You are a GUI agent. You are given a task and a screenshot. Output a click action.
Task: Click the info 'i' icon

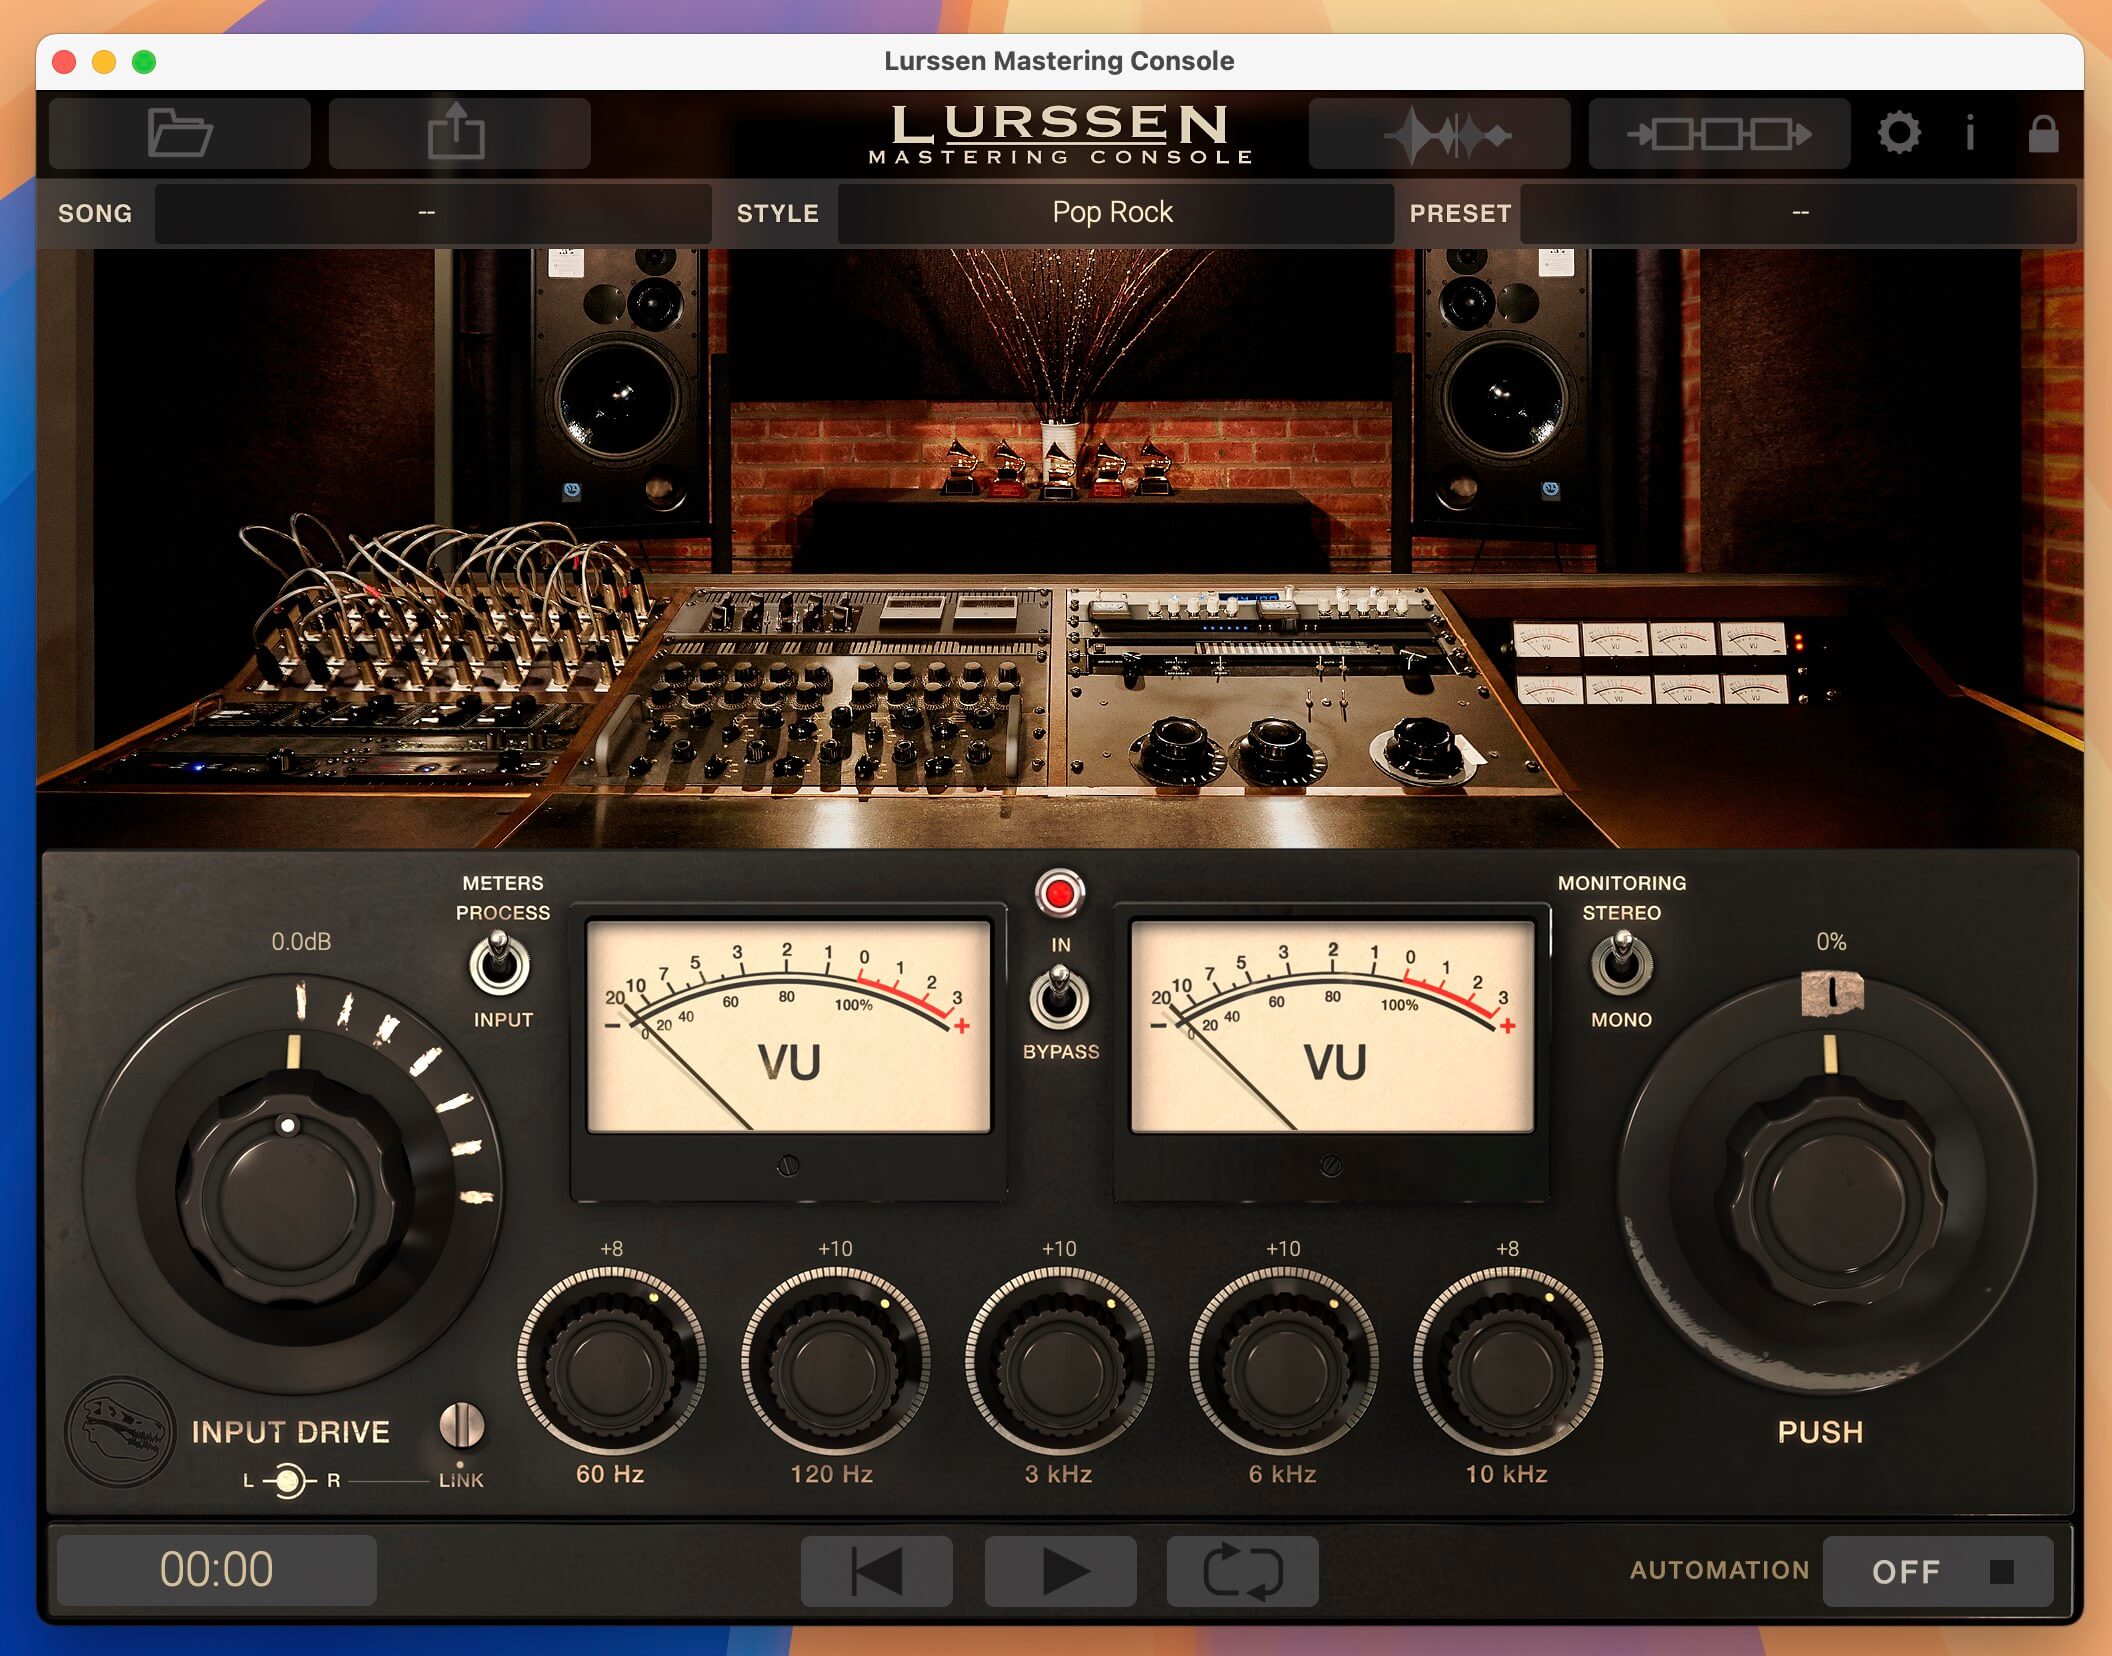click(1970, 133)
